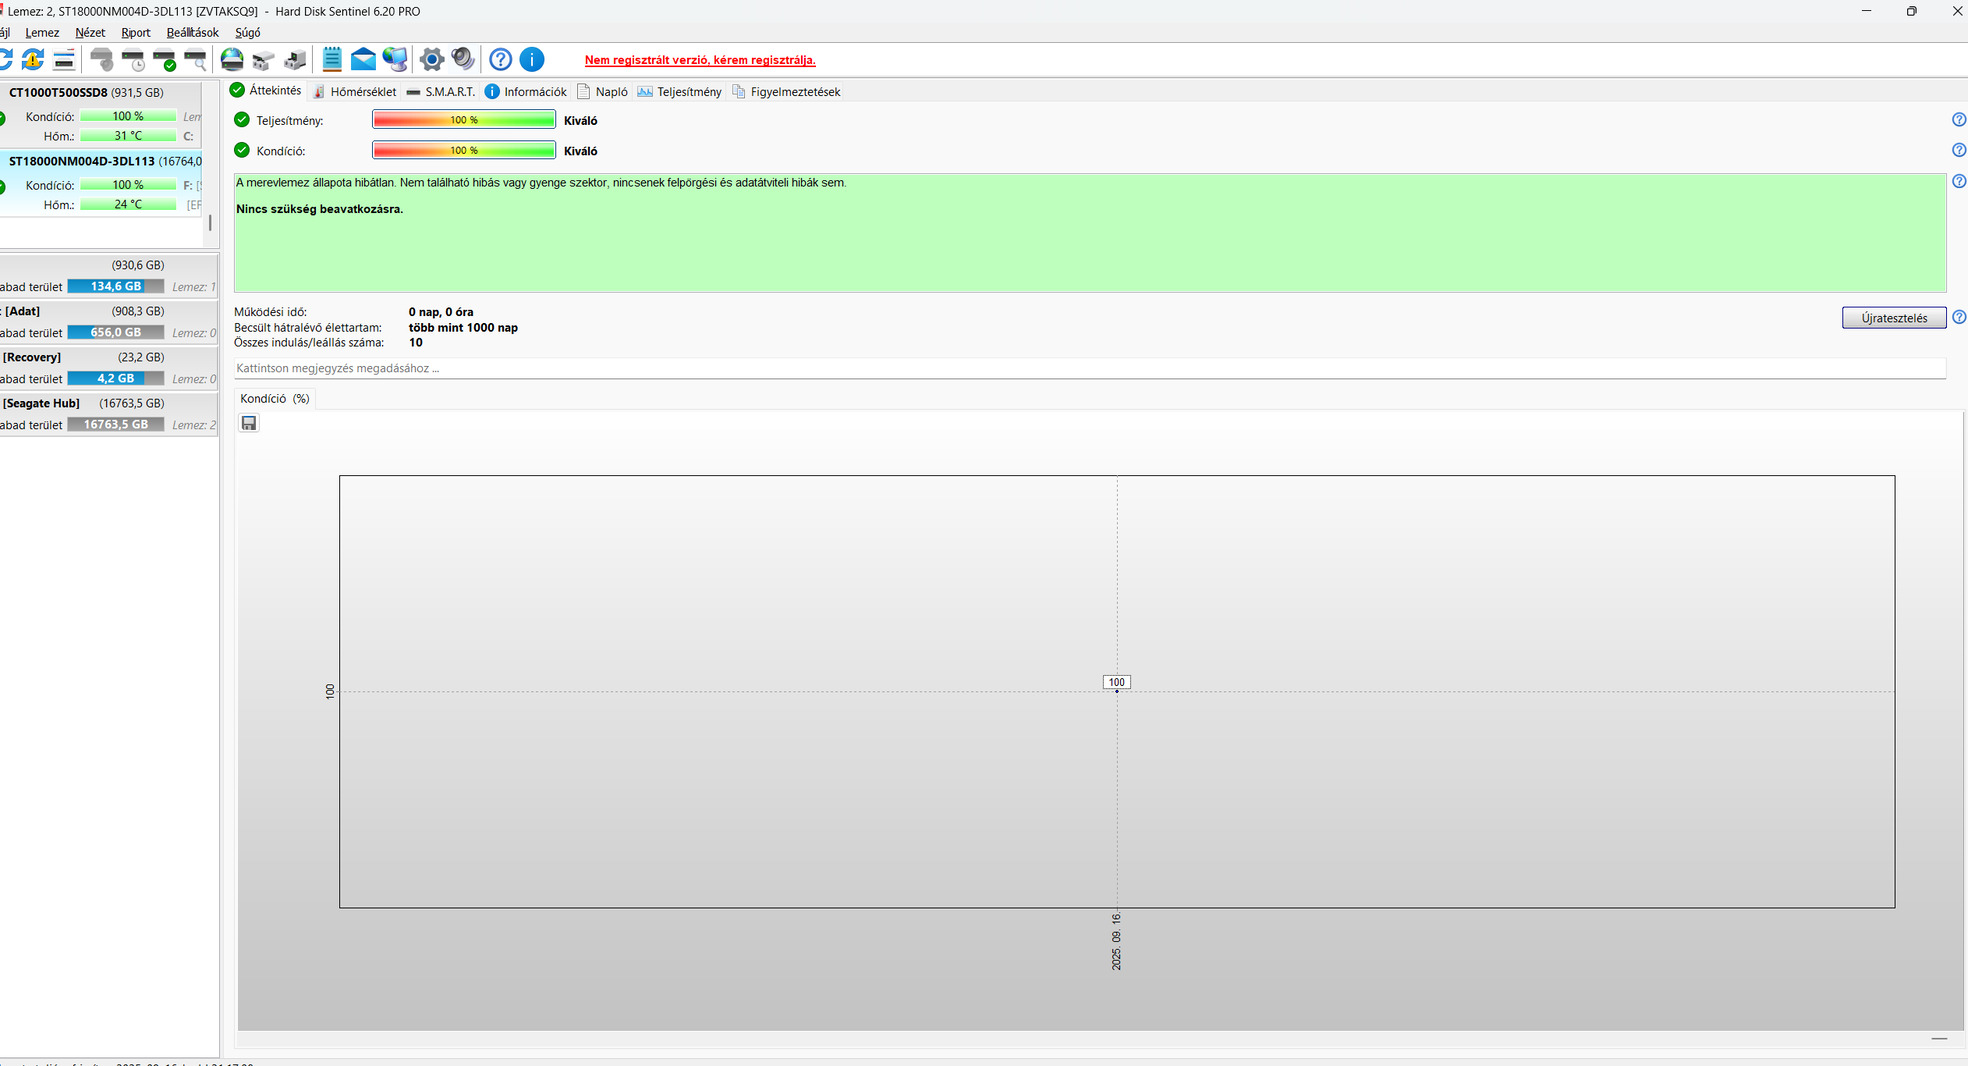Click help icon next to Teljesítmény row

point(1958,120)
